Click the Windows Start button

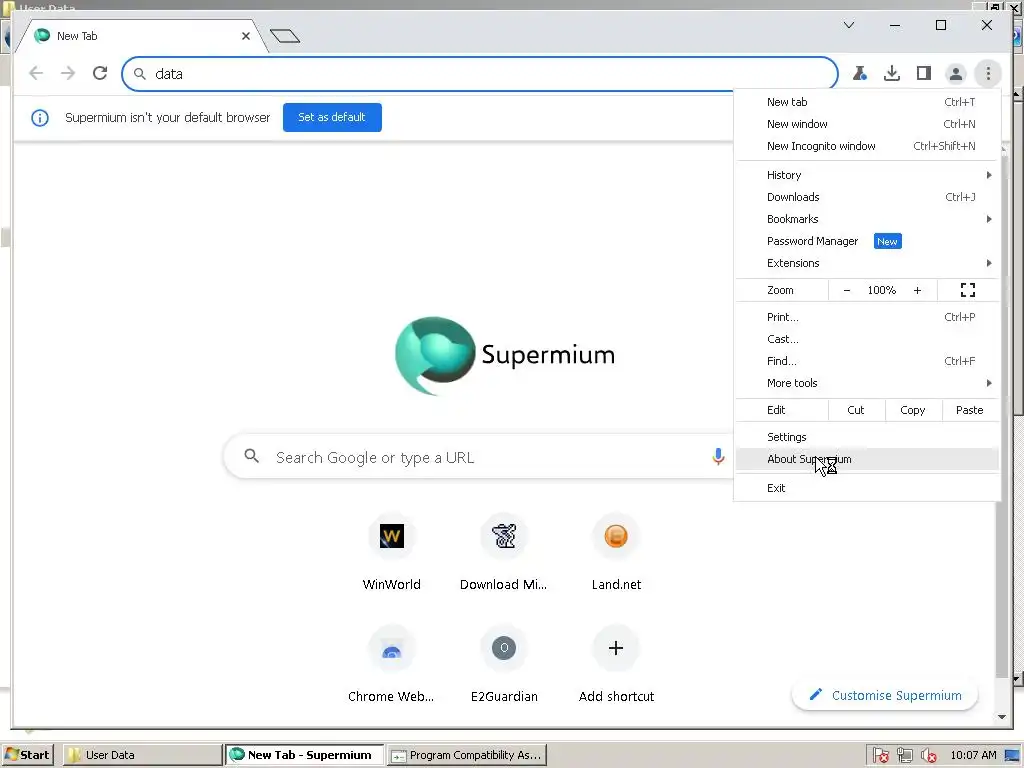click(x=27, y=755)
